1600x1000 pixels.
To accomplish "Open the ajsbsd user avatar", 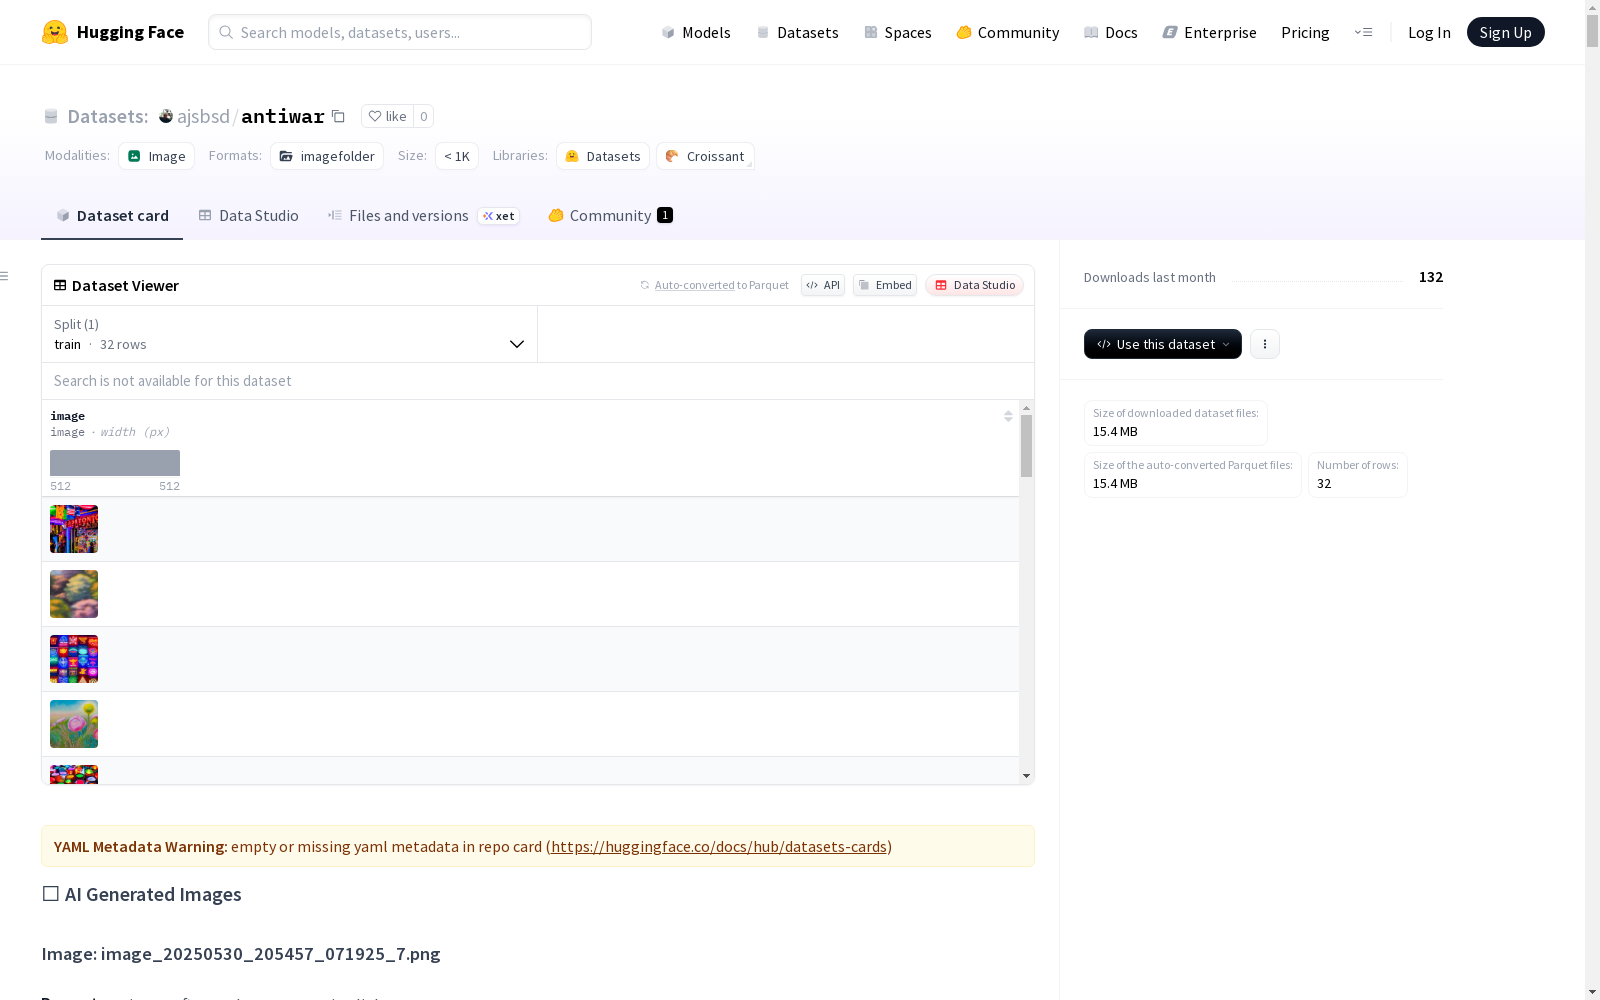I will click(166, 116).
